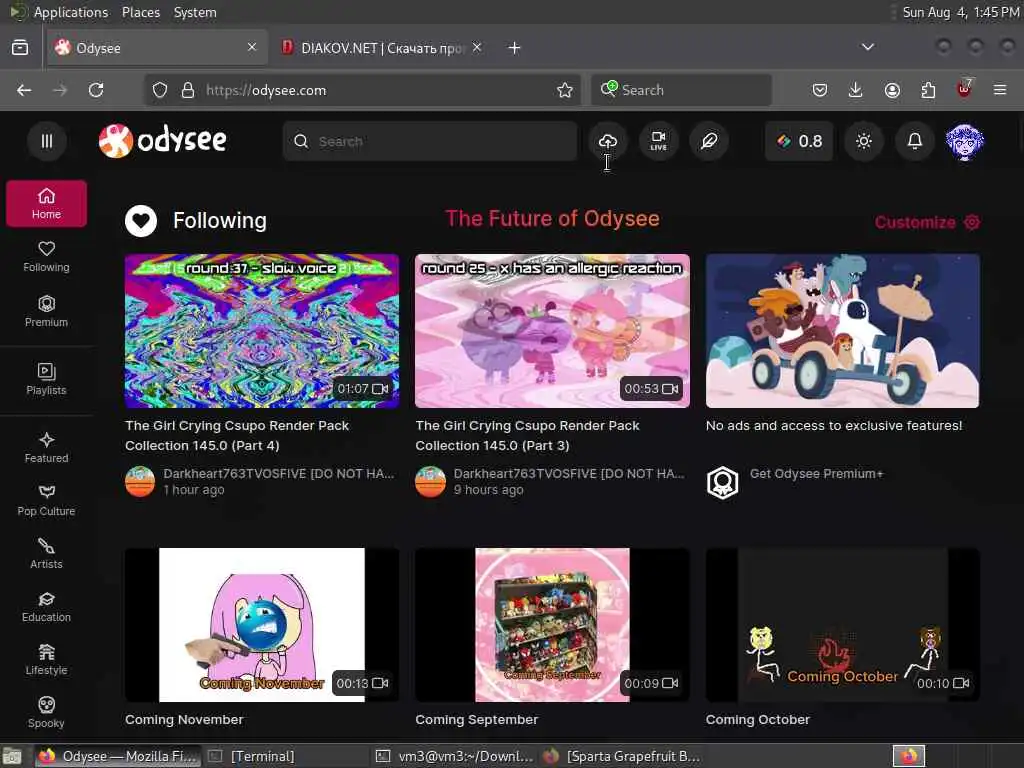The image size is (1024, 768).
Task: Switch to the DIAKOV.NET tab
Action: (382, 48)
